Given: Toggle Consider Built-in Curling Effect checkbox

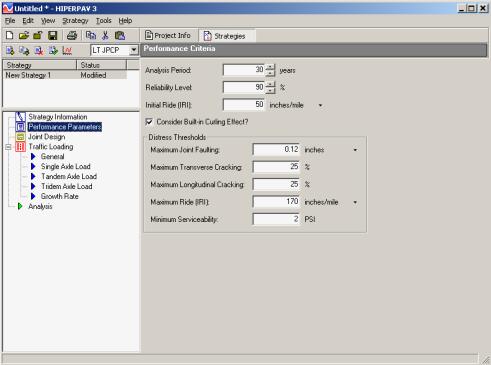Looking at the screenshot, I should pyautogui.click(x=149, y=122).
